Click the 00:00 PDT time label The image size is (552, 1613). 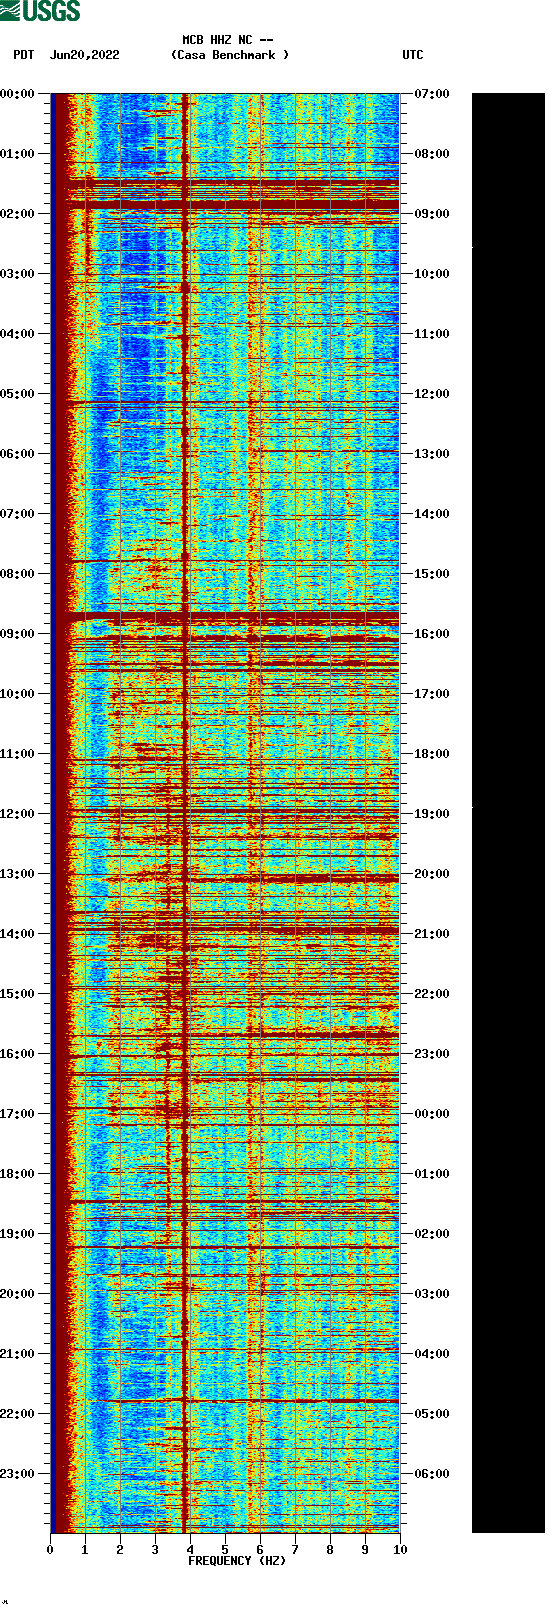coord(17,94)
